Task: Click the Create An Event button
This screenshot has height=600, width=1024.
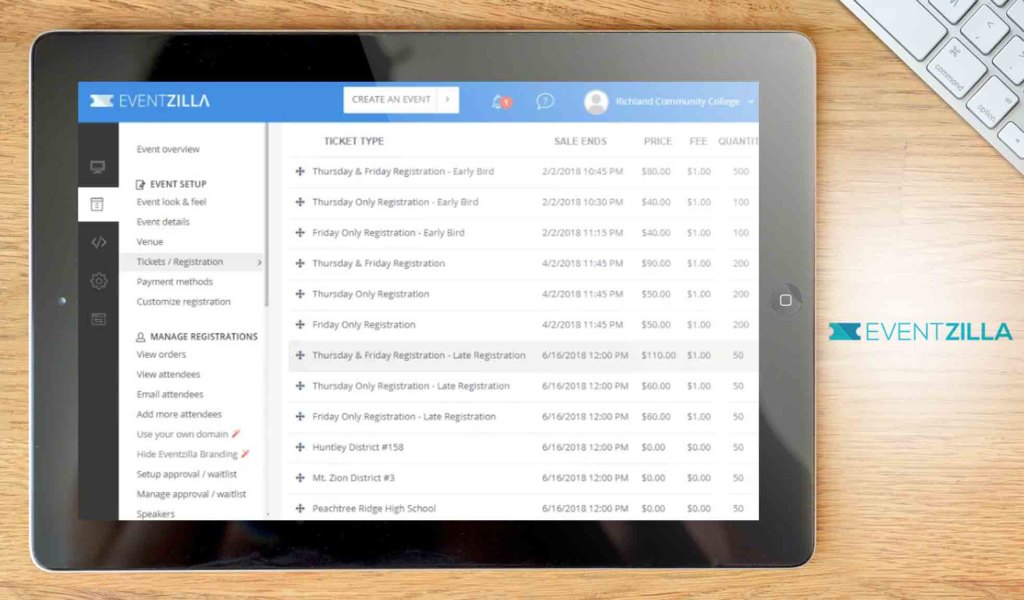Action: [x=390, y=99]
